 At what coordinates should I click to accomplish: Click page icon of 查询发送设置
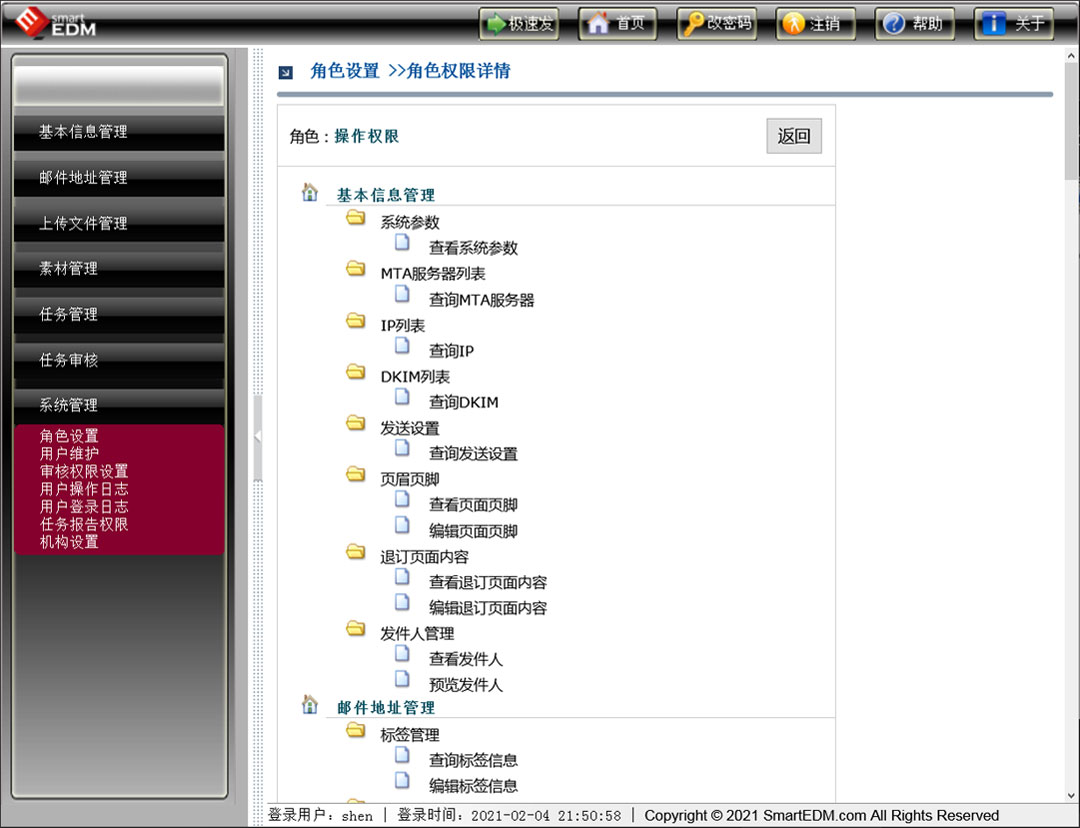[x=402, y=448]
